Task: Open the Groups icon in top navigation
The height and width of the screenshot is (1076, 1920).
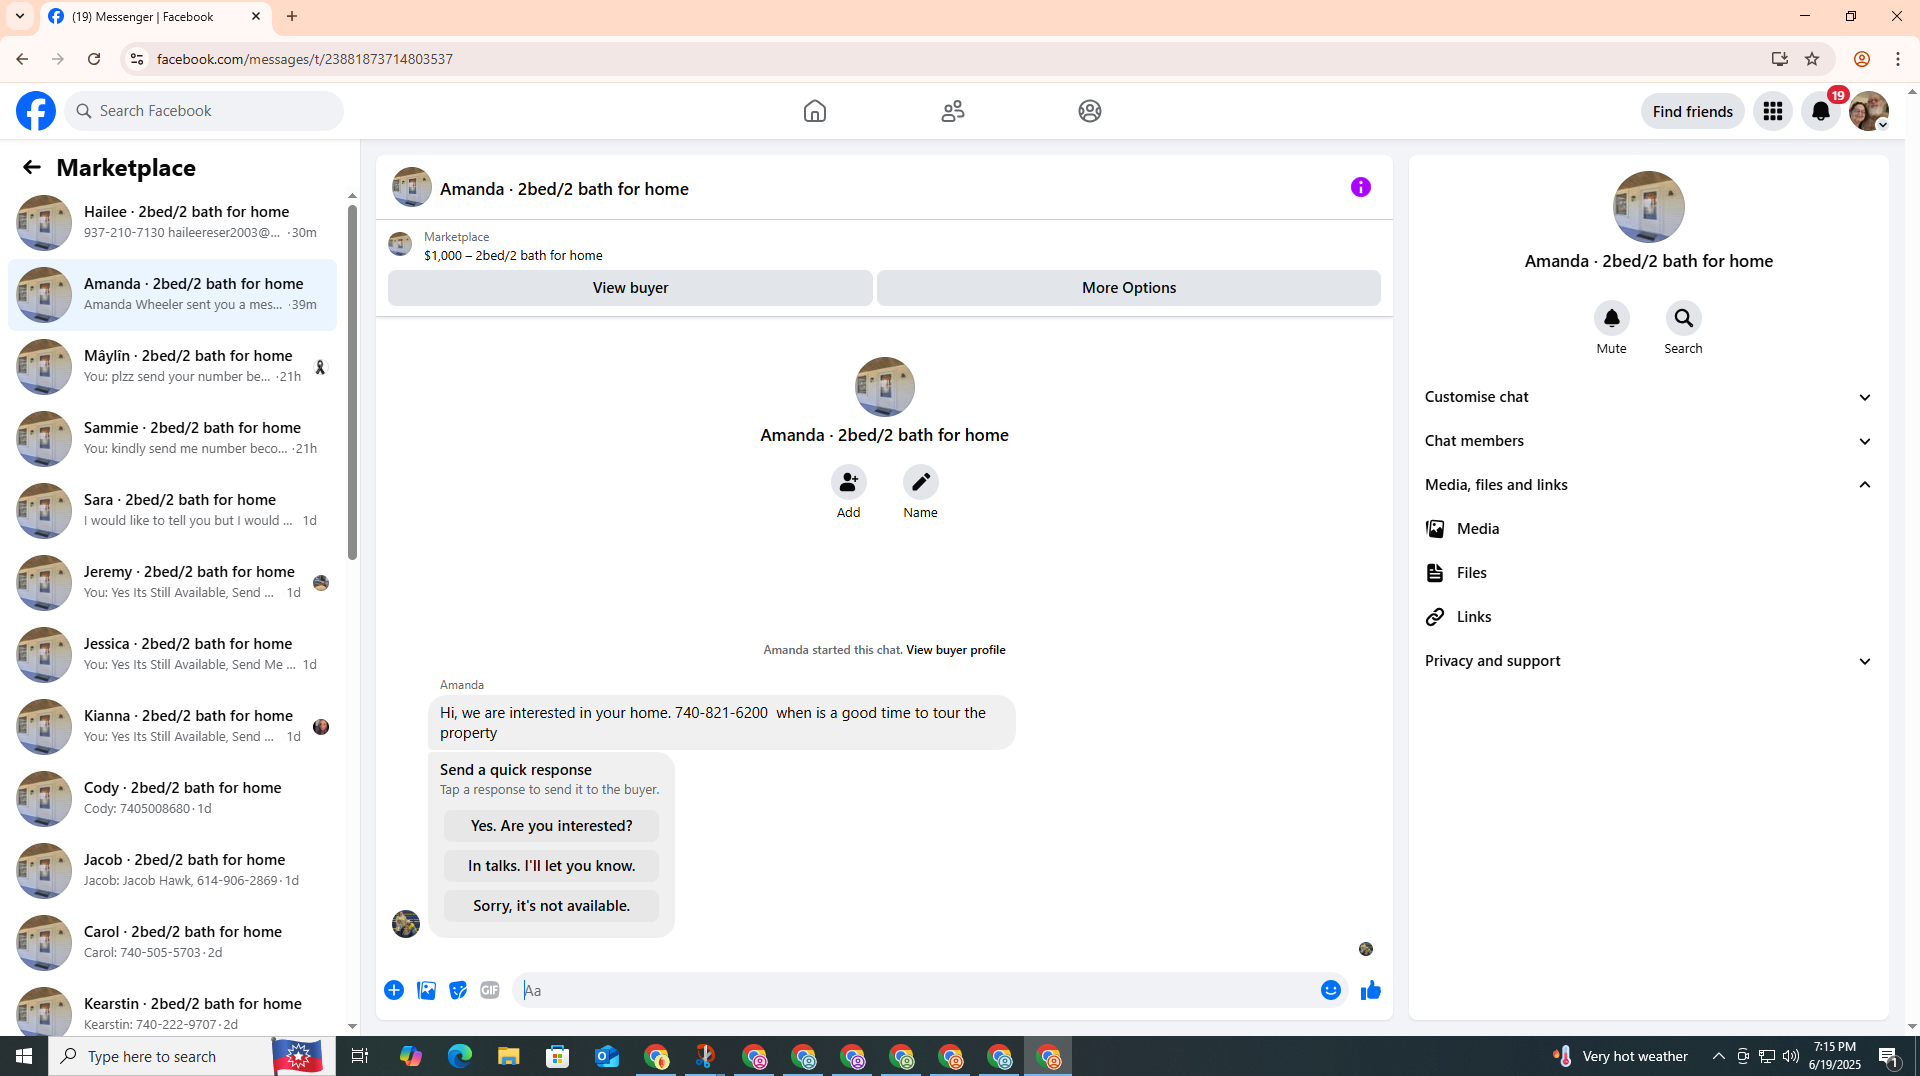Action: tap(1090, 111)
